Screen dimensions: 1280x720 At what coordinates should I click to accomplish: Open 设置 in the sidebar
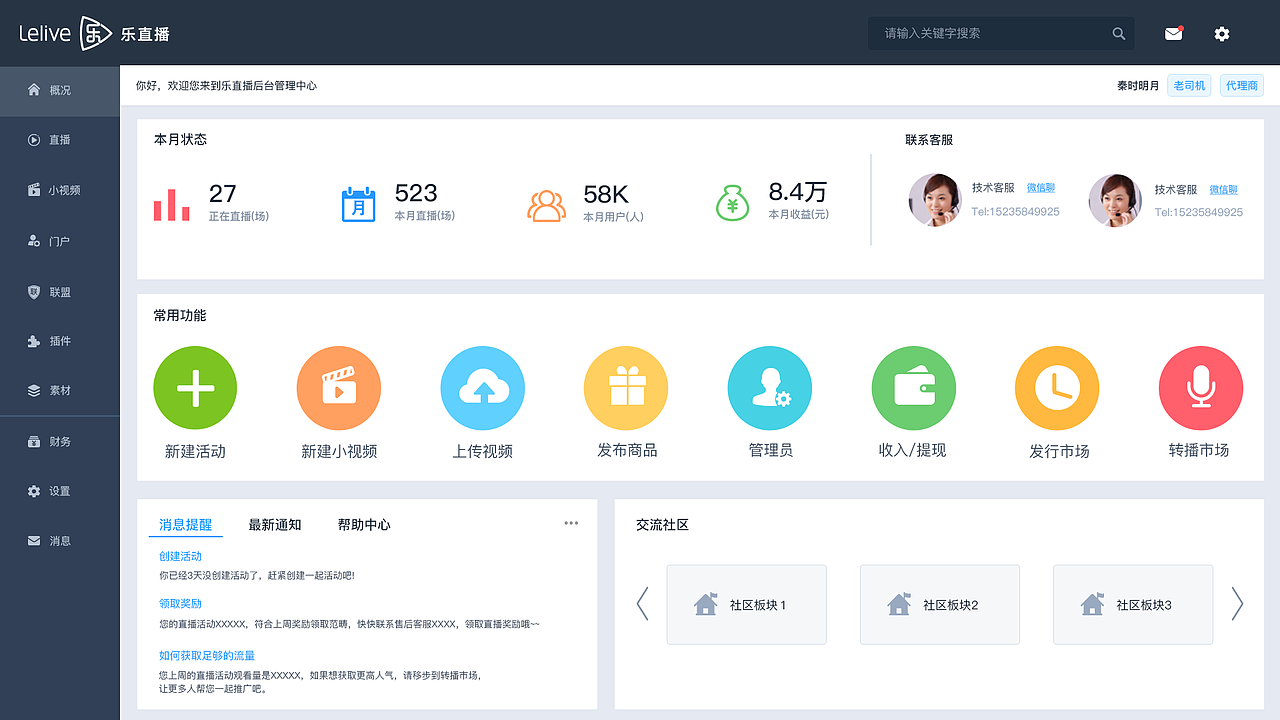pyautogui.click(x=60, y=491)
